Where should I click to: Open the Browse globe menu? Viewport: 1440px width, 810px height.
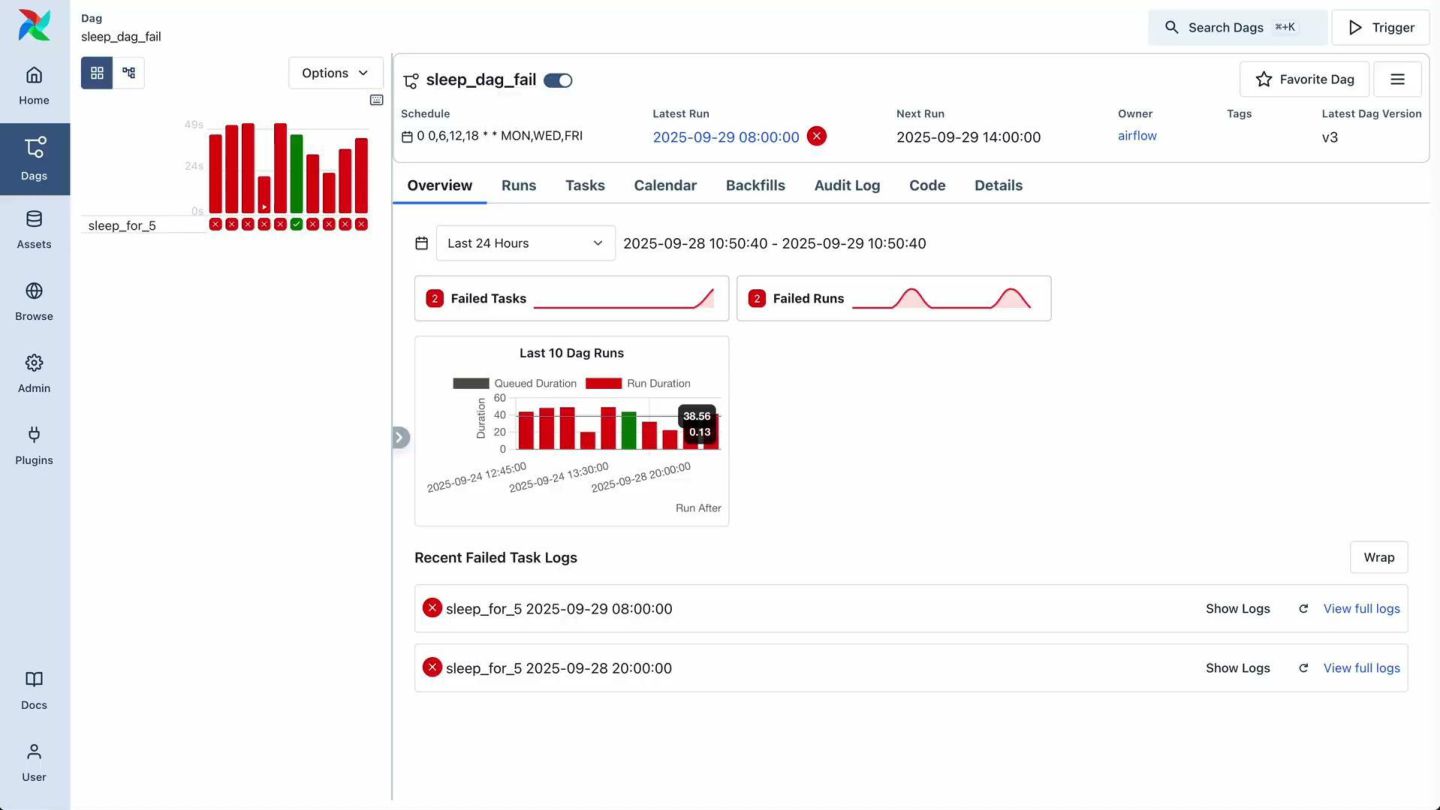point(34,302)
